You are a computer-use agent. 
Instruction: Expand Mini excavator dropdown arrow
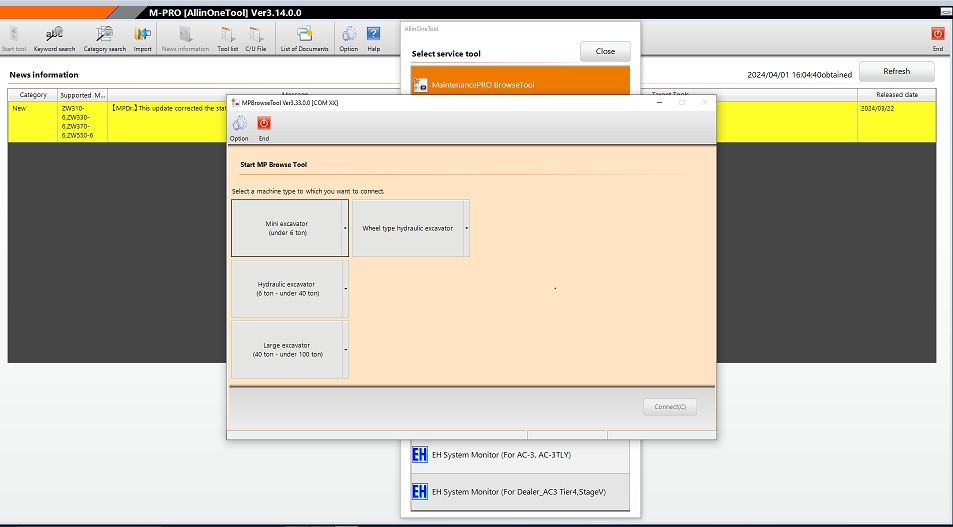point(345,228)
